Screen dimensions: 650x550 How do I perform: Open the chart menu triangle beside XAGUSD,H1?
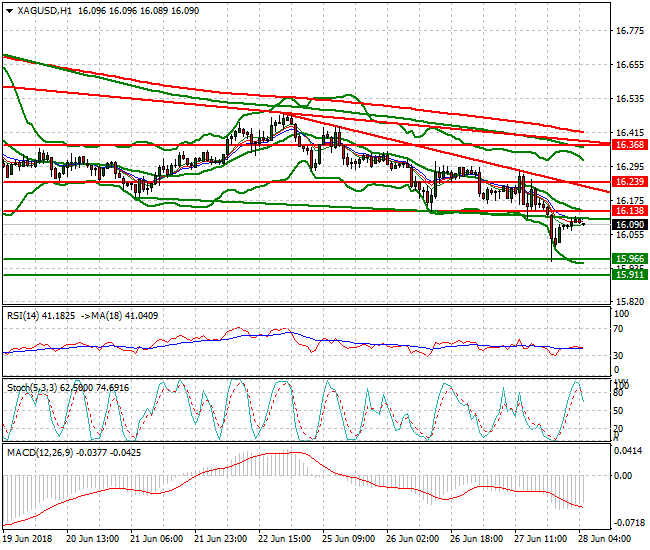[x=10, y=11]
